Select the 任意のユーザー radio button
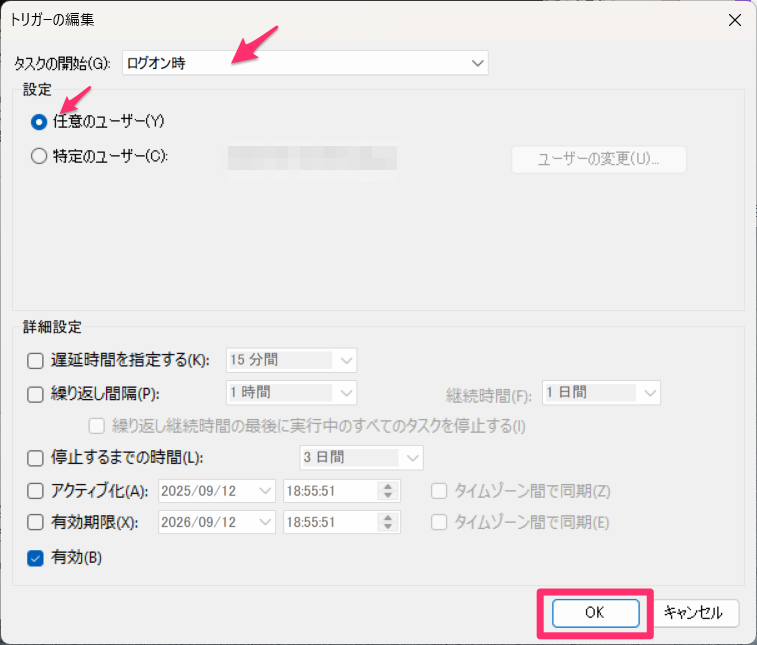The height and width of the screenshot is (645, 757). (39, 121)
